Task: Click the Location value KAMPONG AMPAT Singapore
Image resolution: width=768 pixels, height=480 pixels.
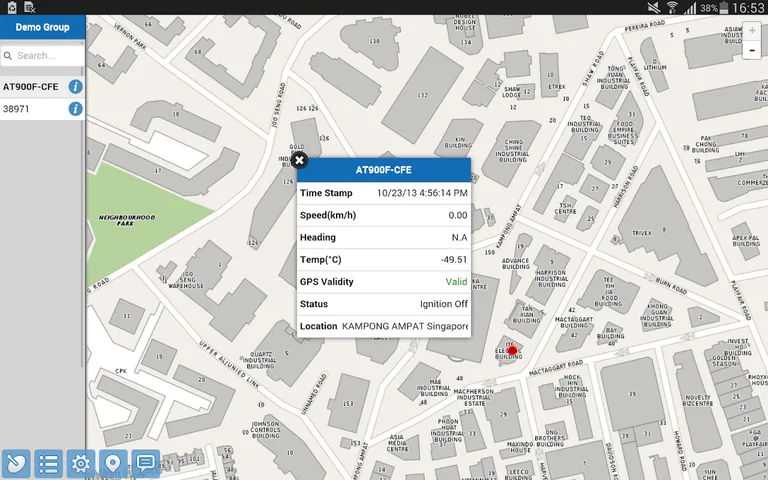Action: coord(405,326)
